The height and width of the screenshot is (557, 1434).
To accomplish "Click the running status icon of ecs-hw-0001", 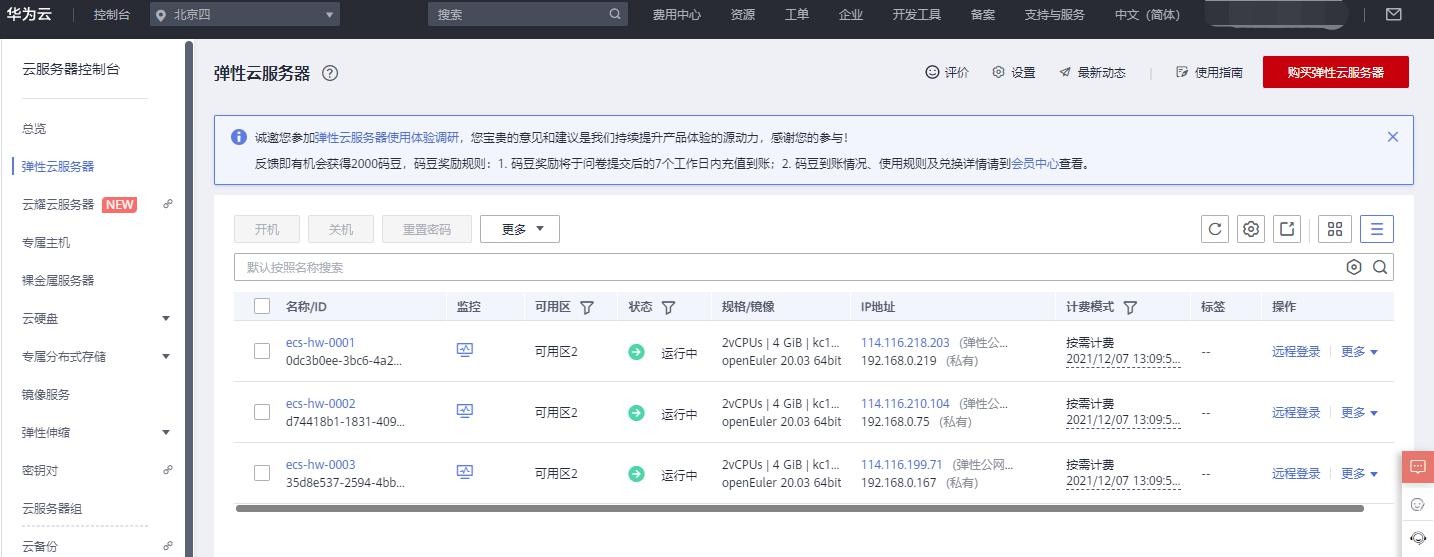I will (x=636, y=352).
